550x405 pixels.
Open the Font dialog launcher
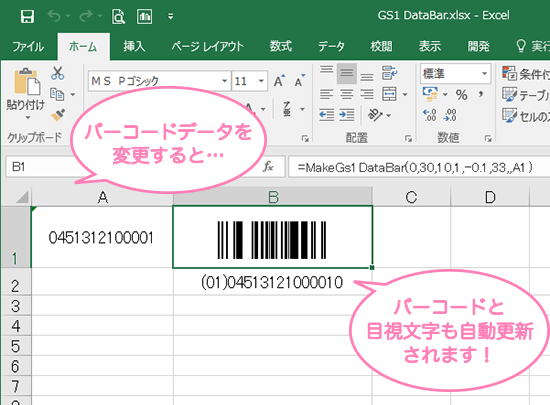click(x=305, y=139)
